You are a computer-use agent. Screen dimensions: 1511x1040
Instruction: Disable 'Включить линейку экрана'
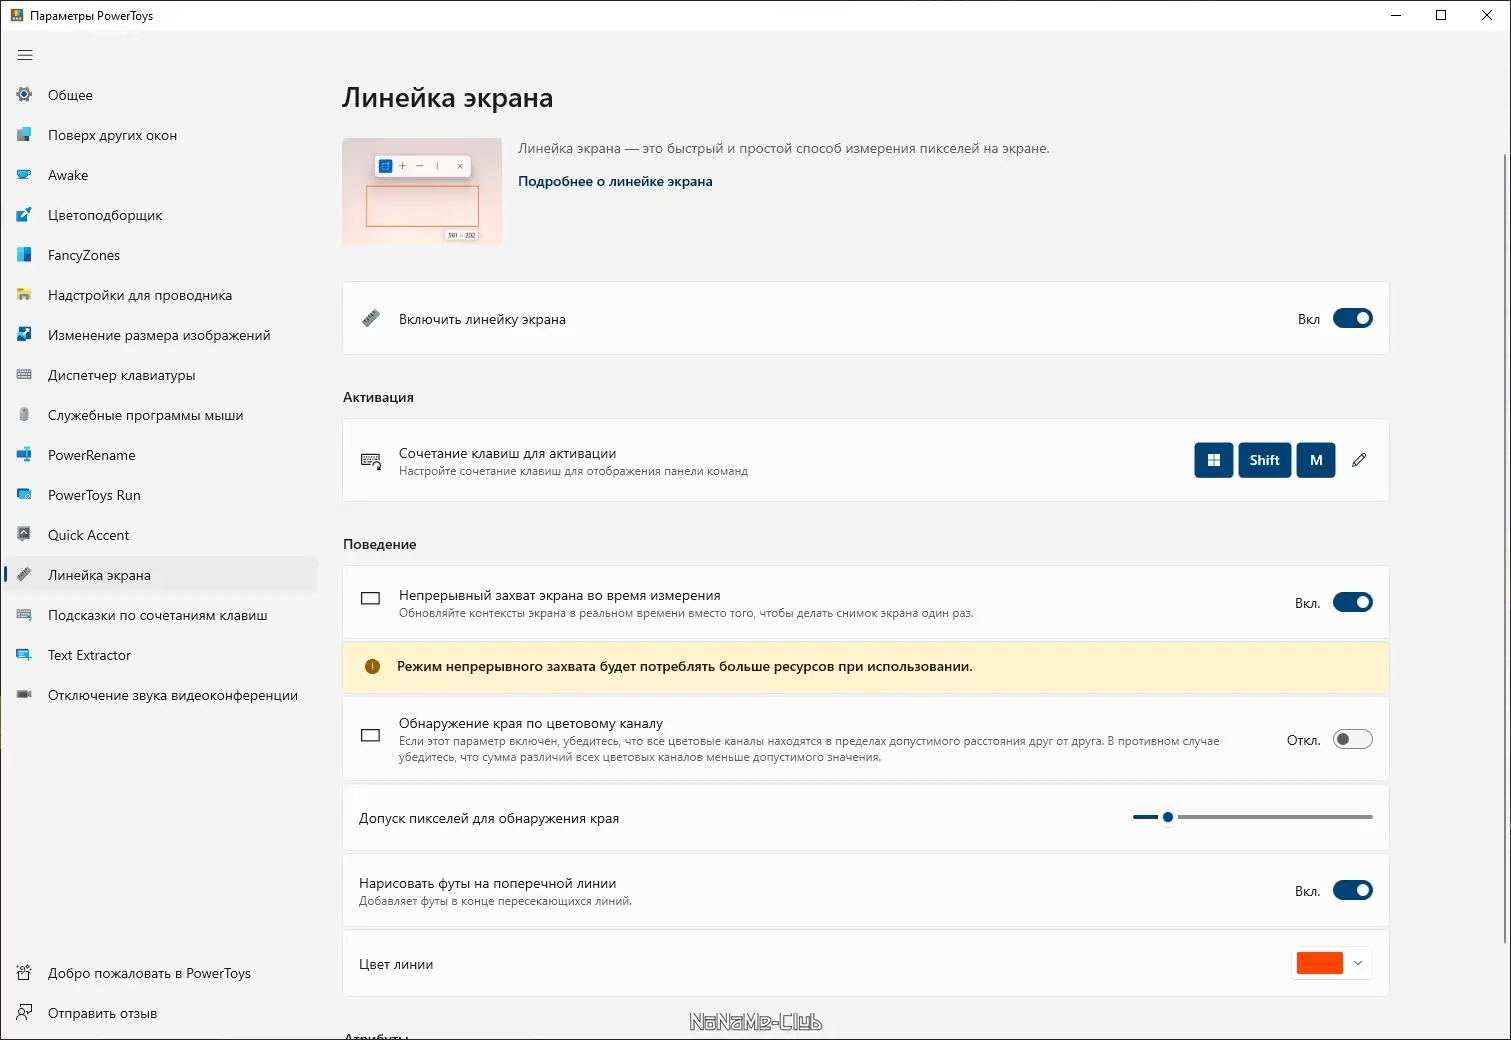[x=1352, y=318]
